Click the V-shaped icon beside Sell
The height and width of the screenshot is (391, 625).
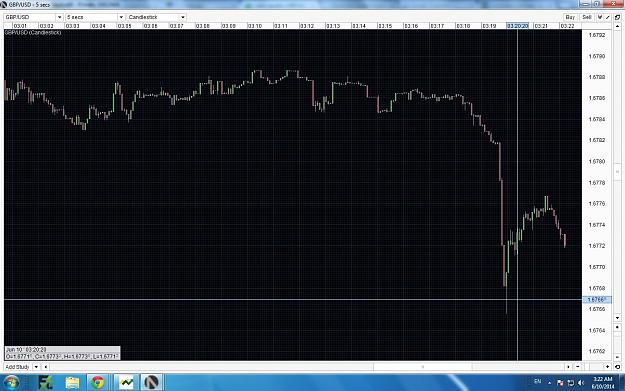(x=600, y=17)
